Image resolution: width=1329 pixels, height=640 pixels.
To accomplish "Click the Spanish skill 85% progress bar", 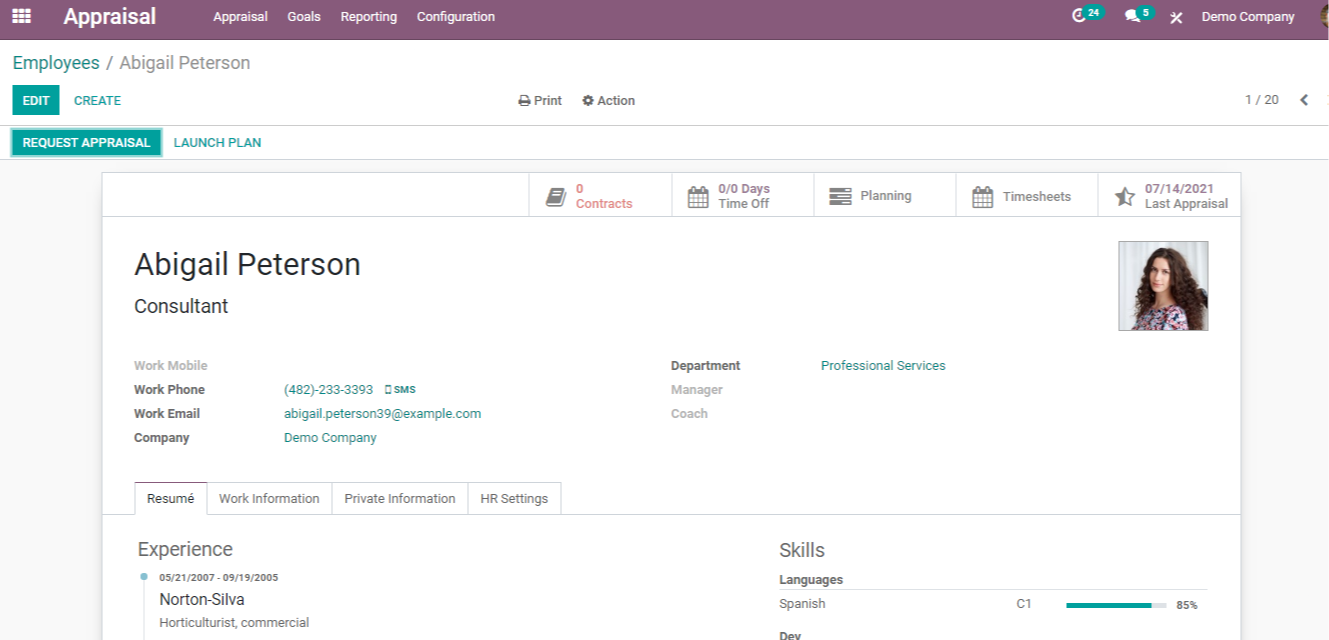I will pyautogui.click(x=1115, y=605).
